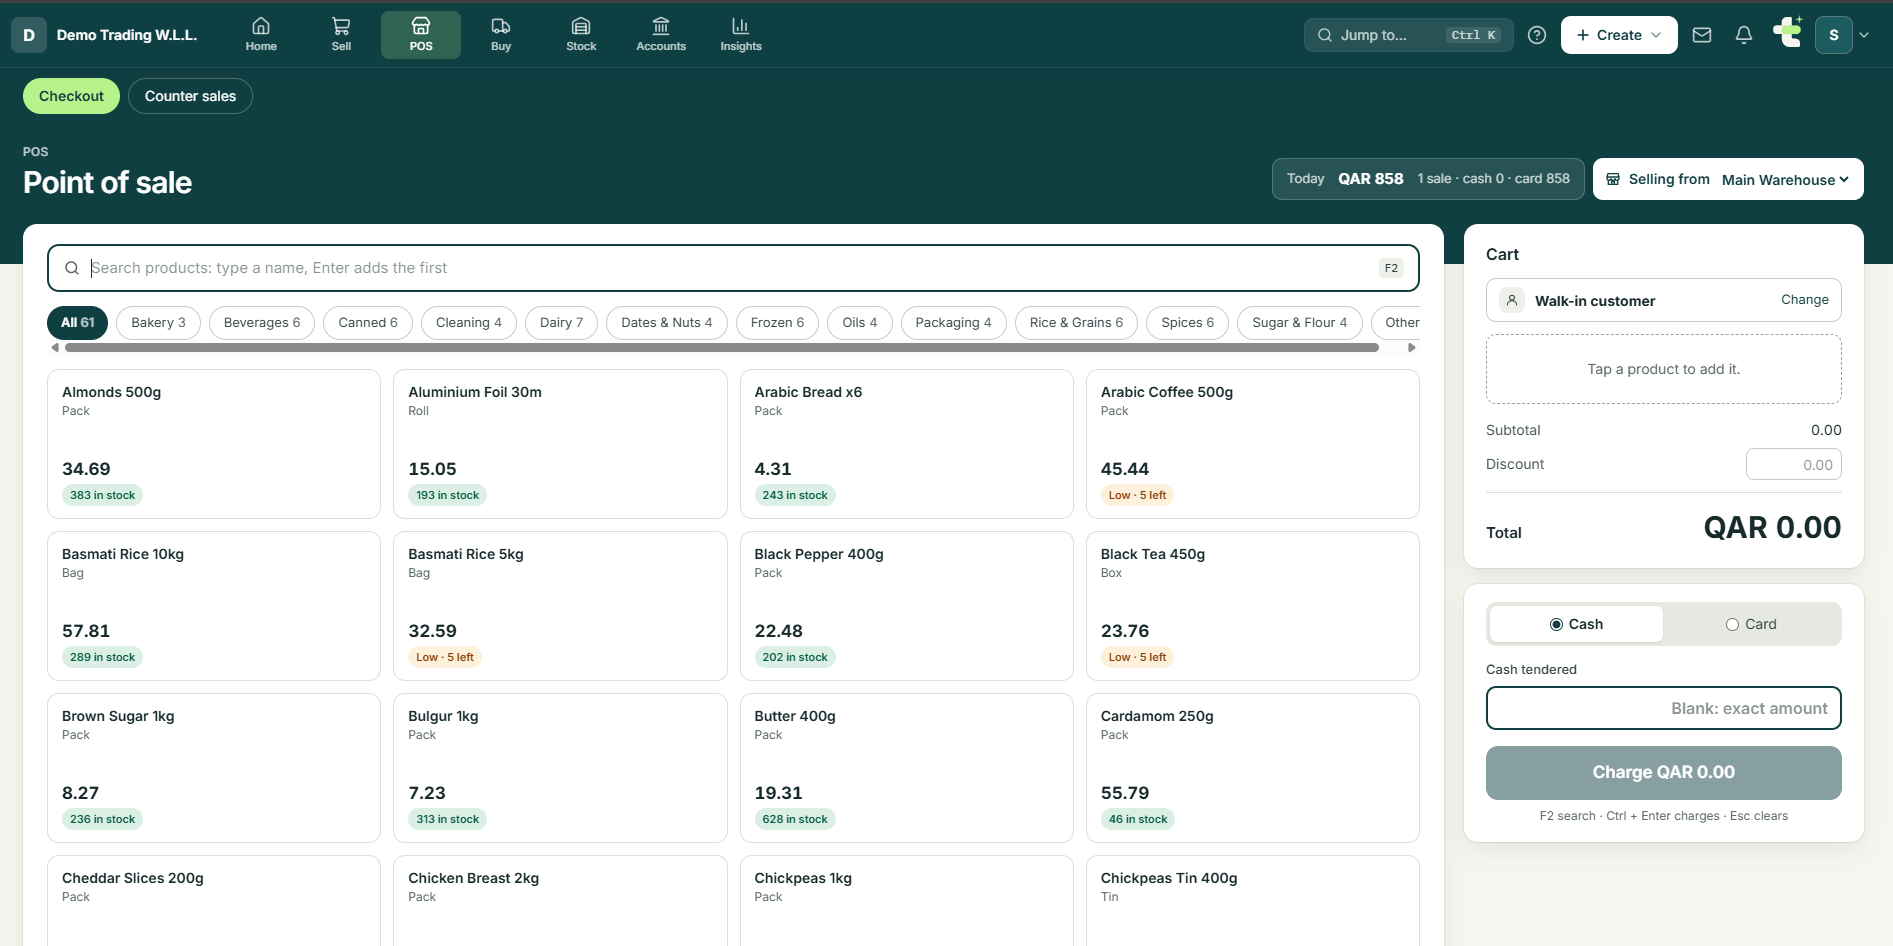The height and width of the screenshot is (946, 1893).
Task: Select Card payment method
Action: pyautogui.click(x=1751, y=624)
